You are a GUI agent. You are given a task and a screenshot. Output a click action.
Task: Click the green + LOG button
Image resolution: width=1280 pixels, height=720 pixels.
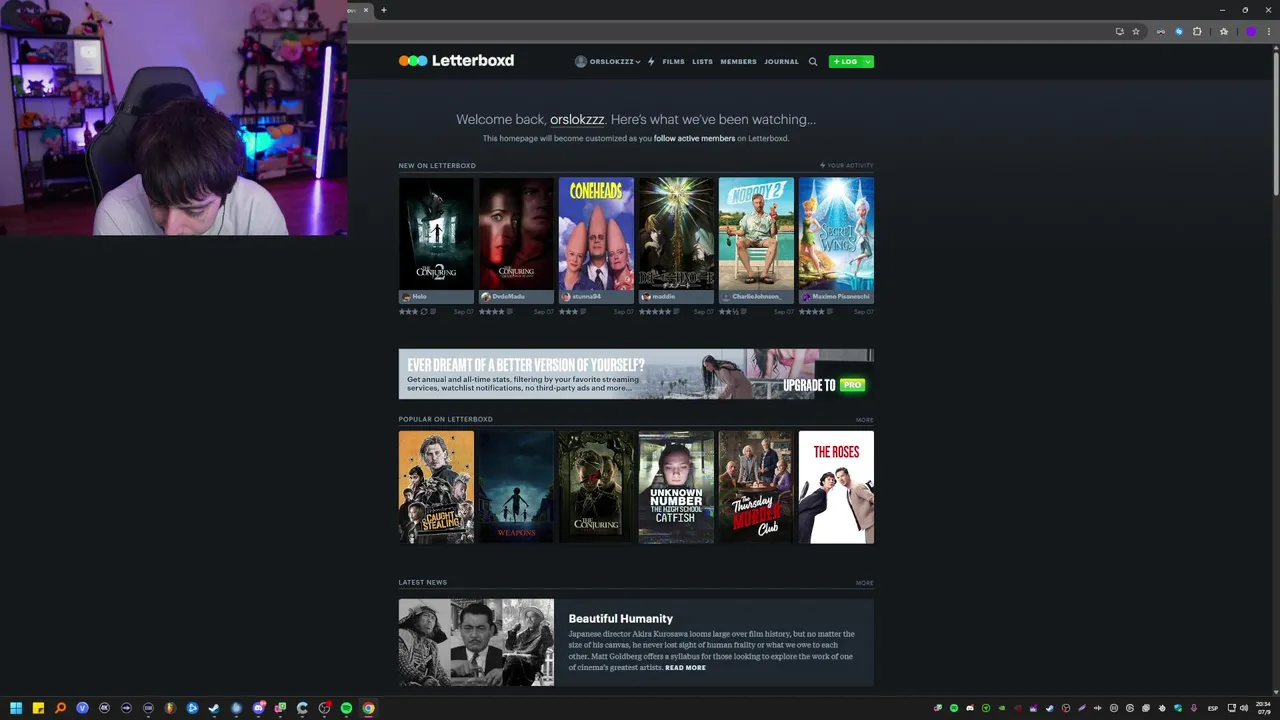[845, 62]
